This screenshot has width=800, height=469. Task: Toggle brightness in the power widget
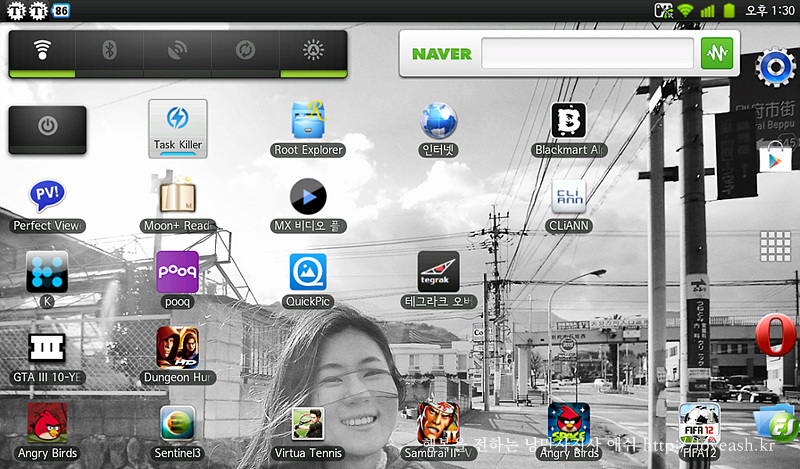[313, 54]
